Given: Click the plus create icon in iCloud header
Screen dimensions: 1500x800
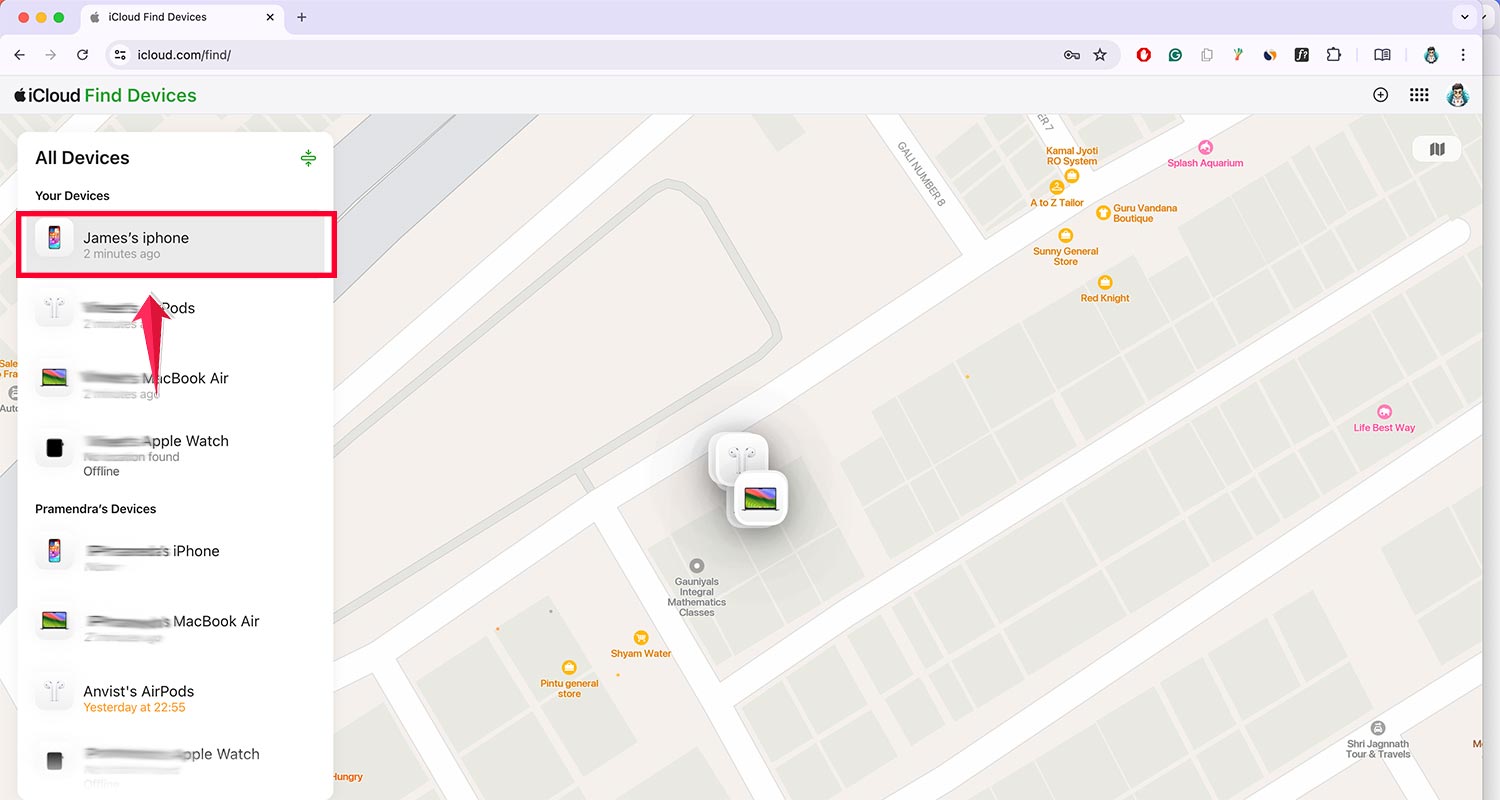Looking at the screenshot, I should click(1380, 95).
